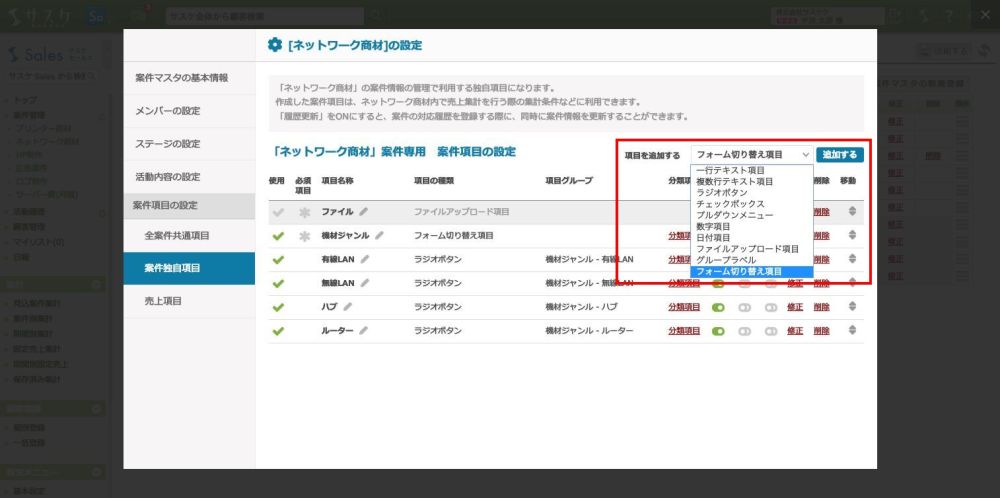1000x498 pixels.
Task: Select the 案件独自項目 sidebar item
Action: 189,268
